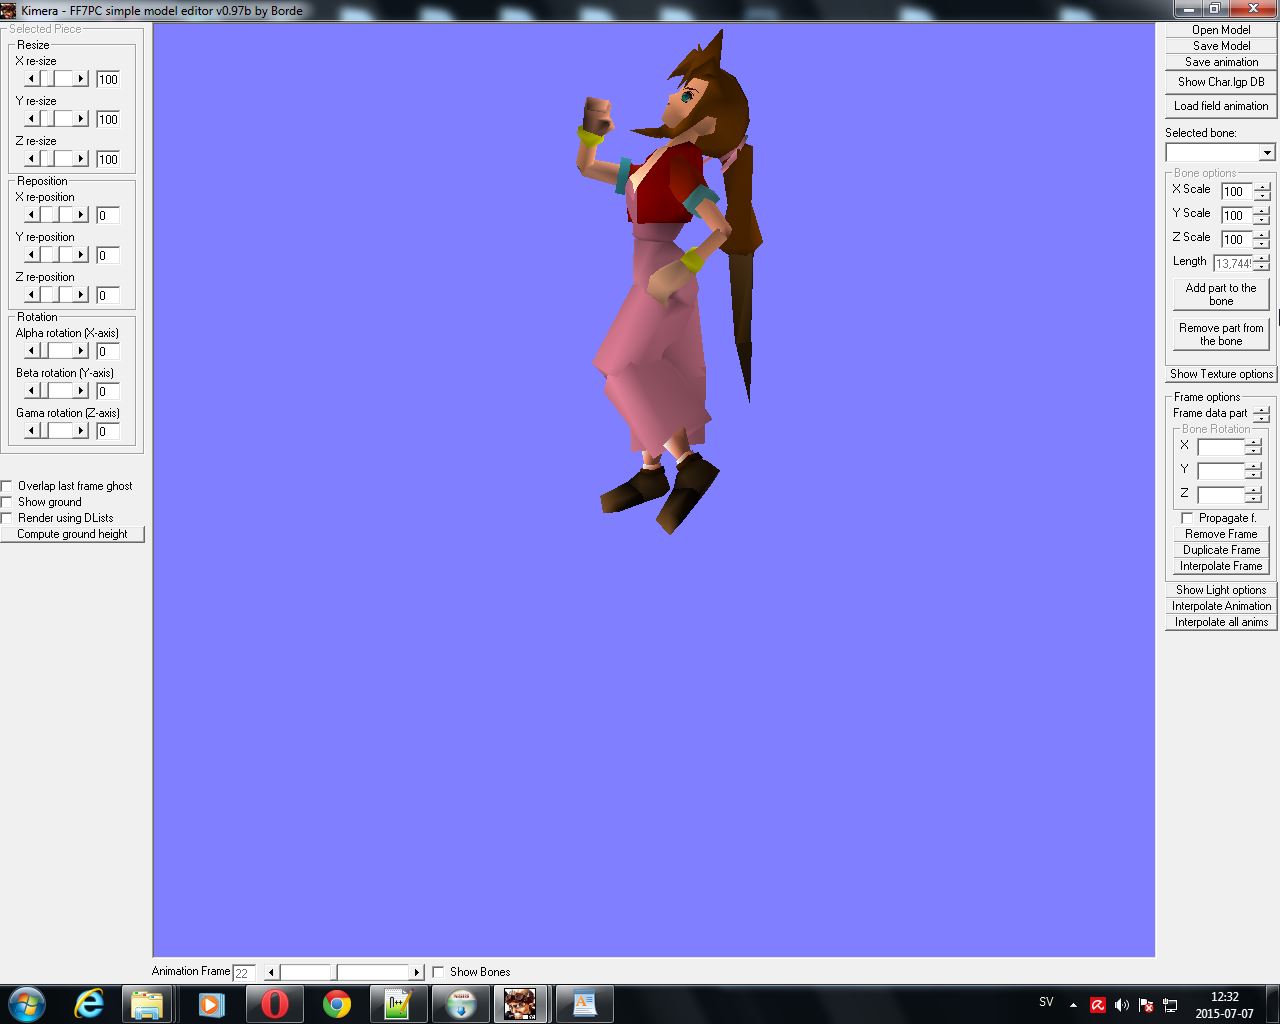Increase bone Length spinner
This screenshot has height=1024, width=1280.
(x=1262, y=259)
